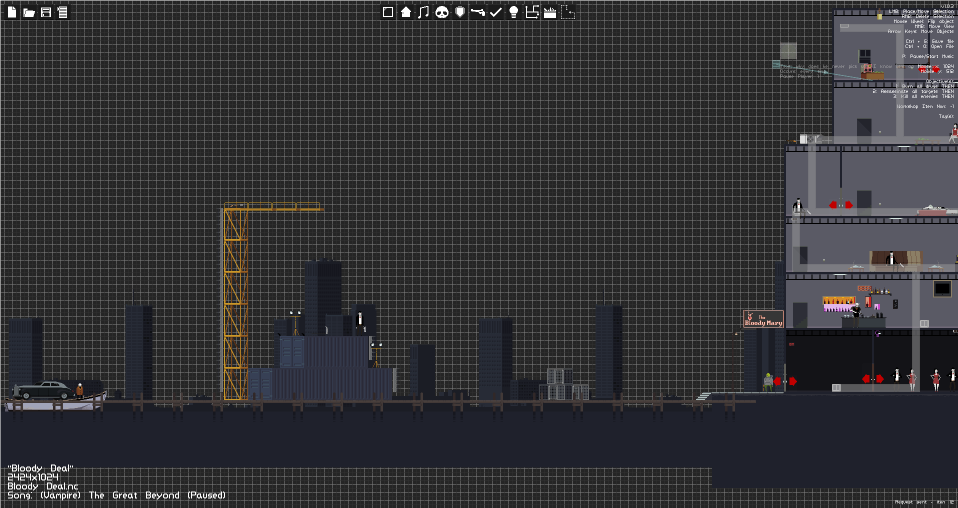
Task: Select the lightbulb lighting tool
Action: (x=514, y=12)
